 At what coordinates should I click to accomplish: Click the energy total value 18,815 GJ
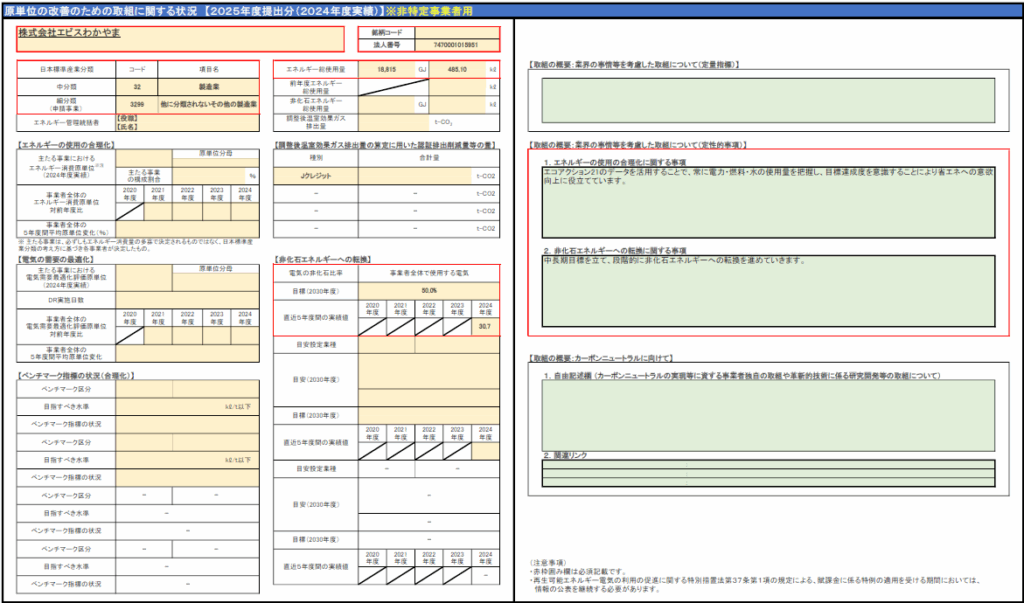coord(381,70)
